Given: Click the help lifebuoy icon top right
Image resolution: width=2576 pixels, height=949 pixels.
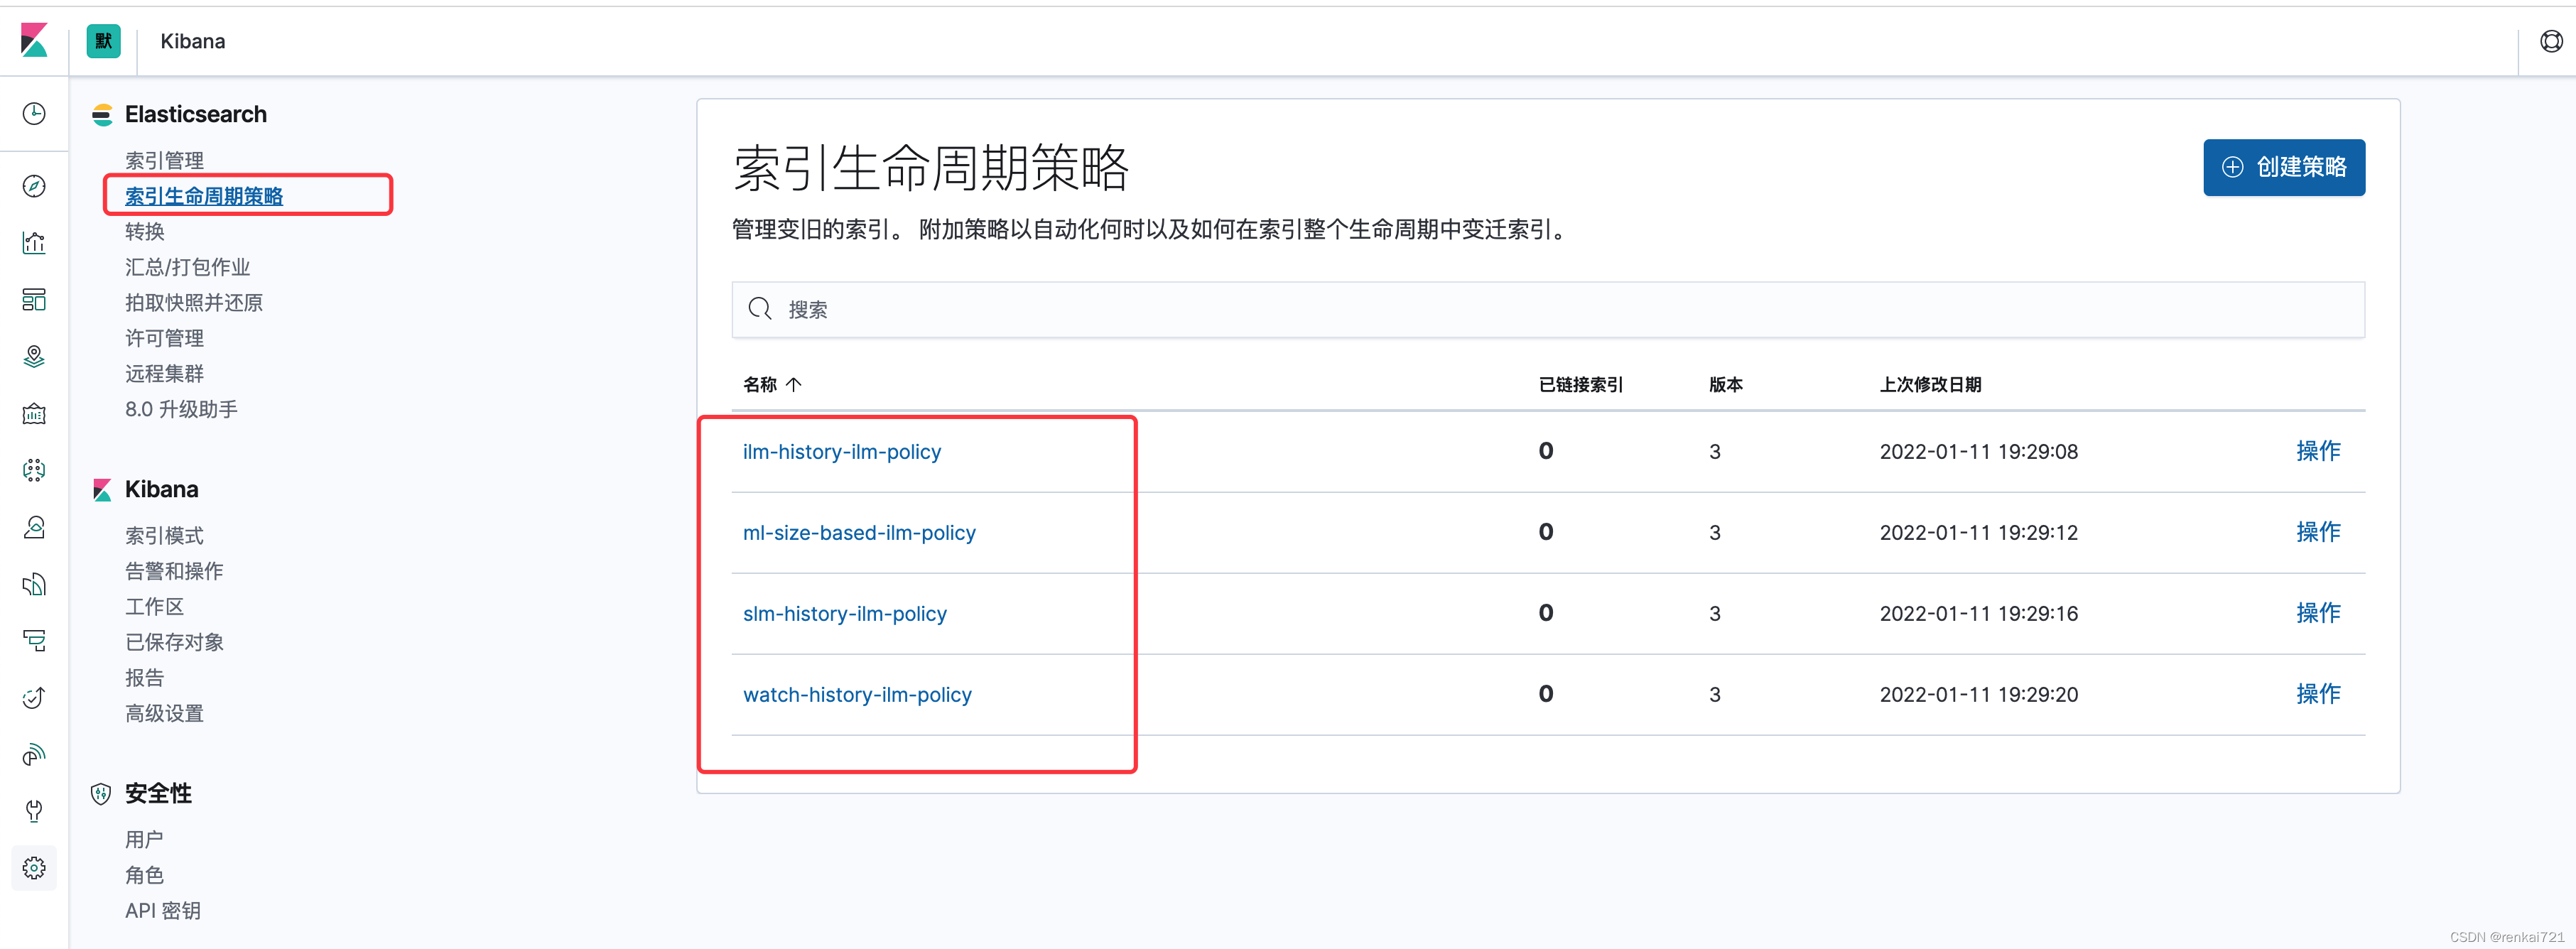Looking at the screenshot, I should (2551, 41).
